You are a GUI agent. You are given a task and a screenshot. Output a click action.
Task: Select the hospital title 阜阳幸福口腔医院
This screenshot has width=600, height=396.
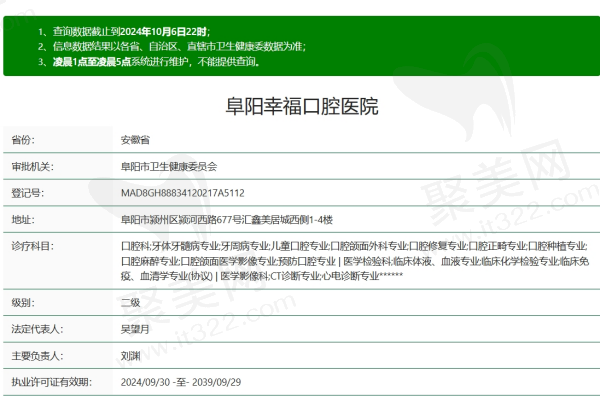click(x=302, y=106)
